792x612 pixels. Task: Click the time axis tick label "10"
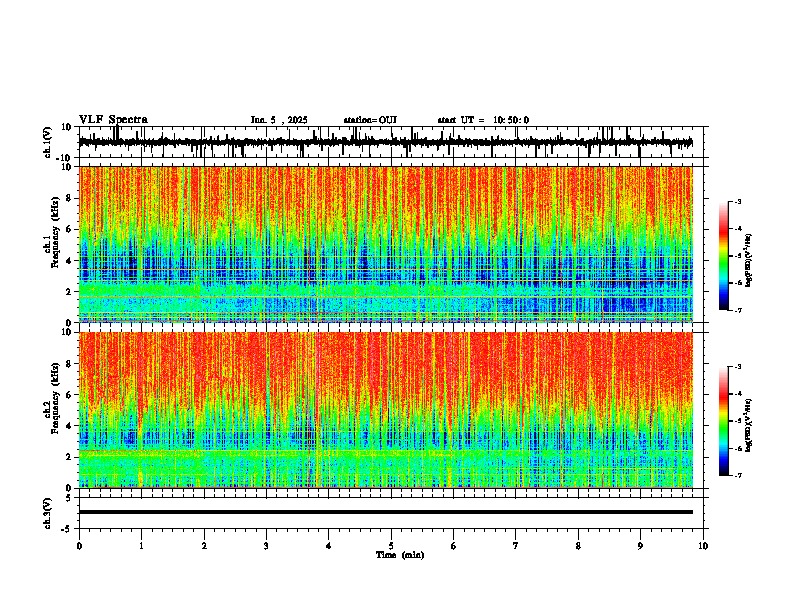click(703, 546)
